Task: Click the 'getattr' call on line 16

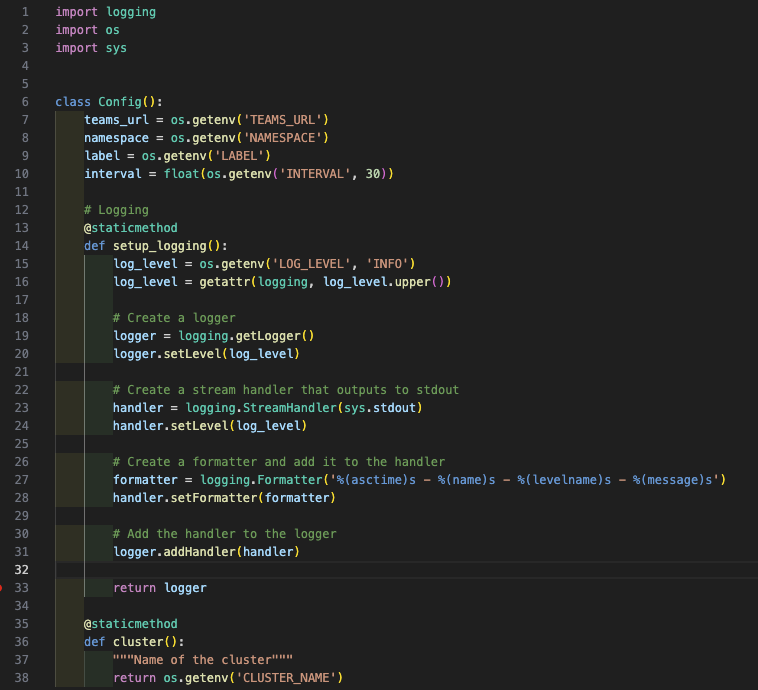Action: (225, 282)
